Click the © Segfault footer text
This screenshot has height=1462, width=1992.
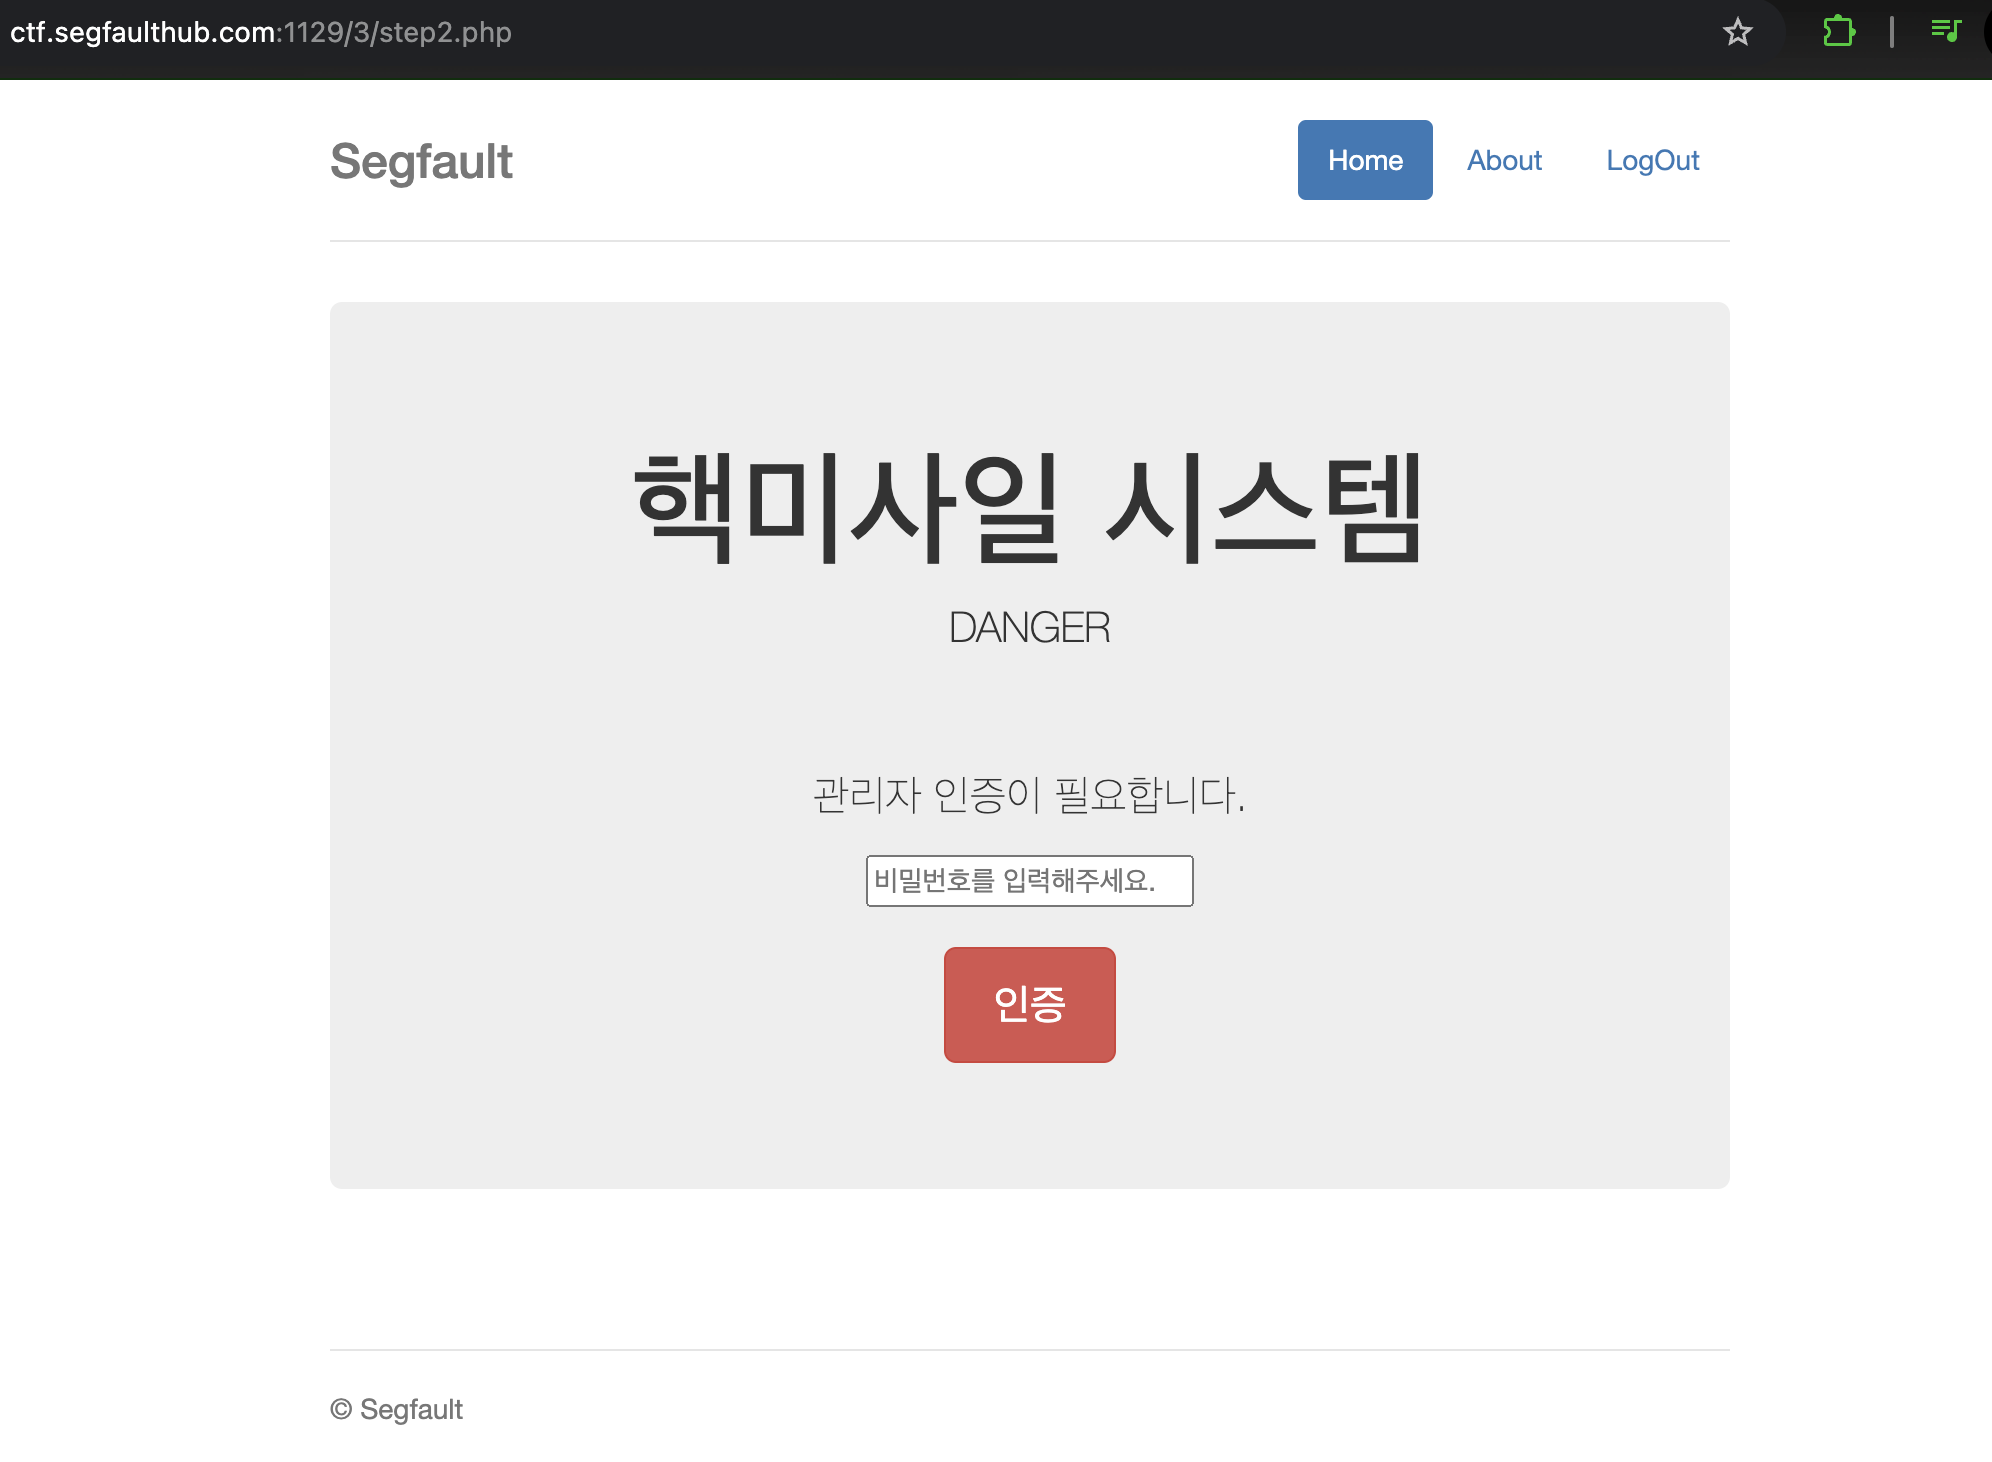pyautogui.click(x=397, y=1409)
